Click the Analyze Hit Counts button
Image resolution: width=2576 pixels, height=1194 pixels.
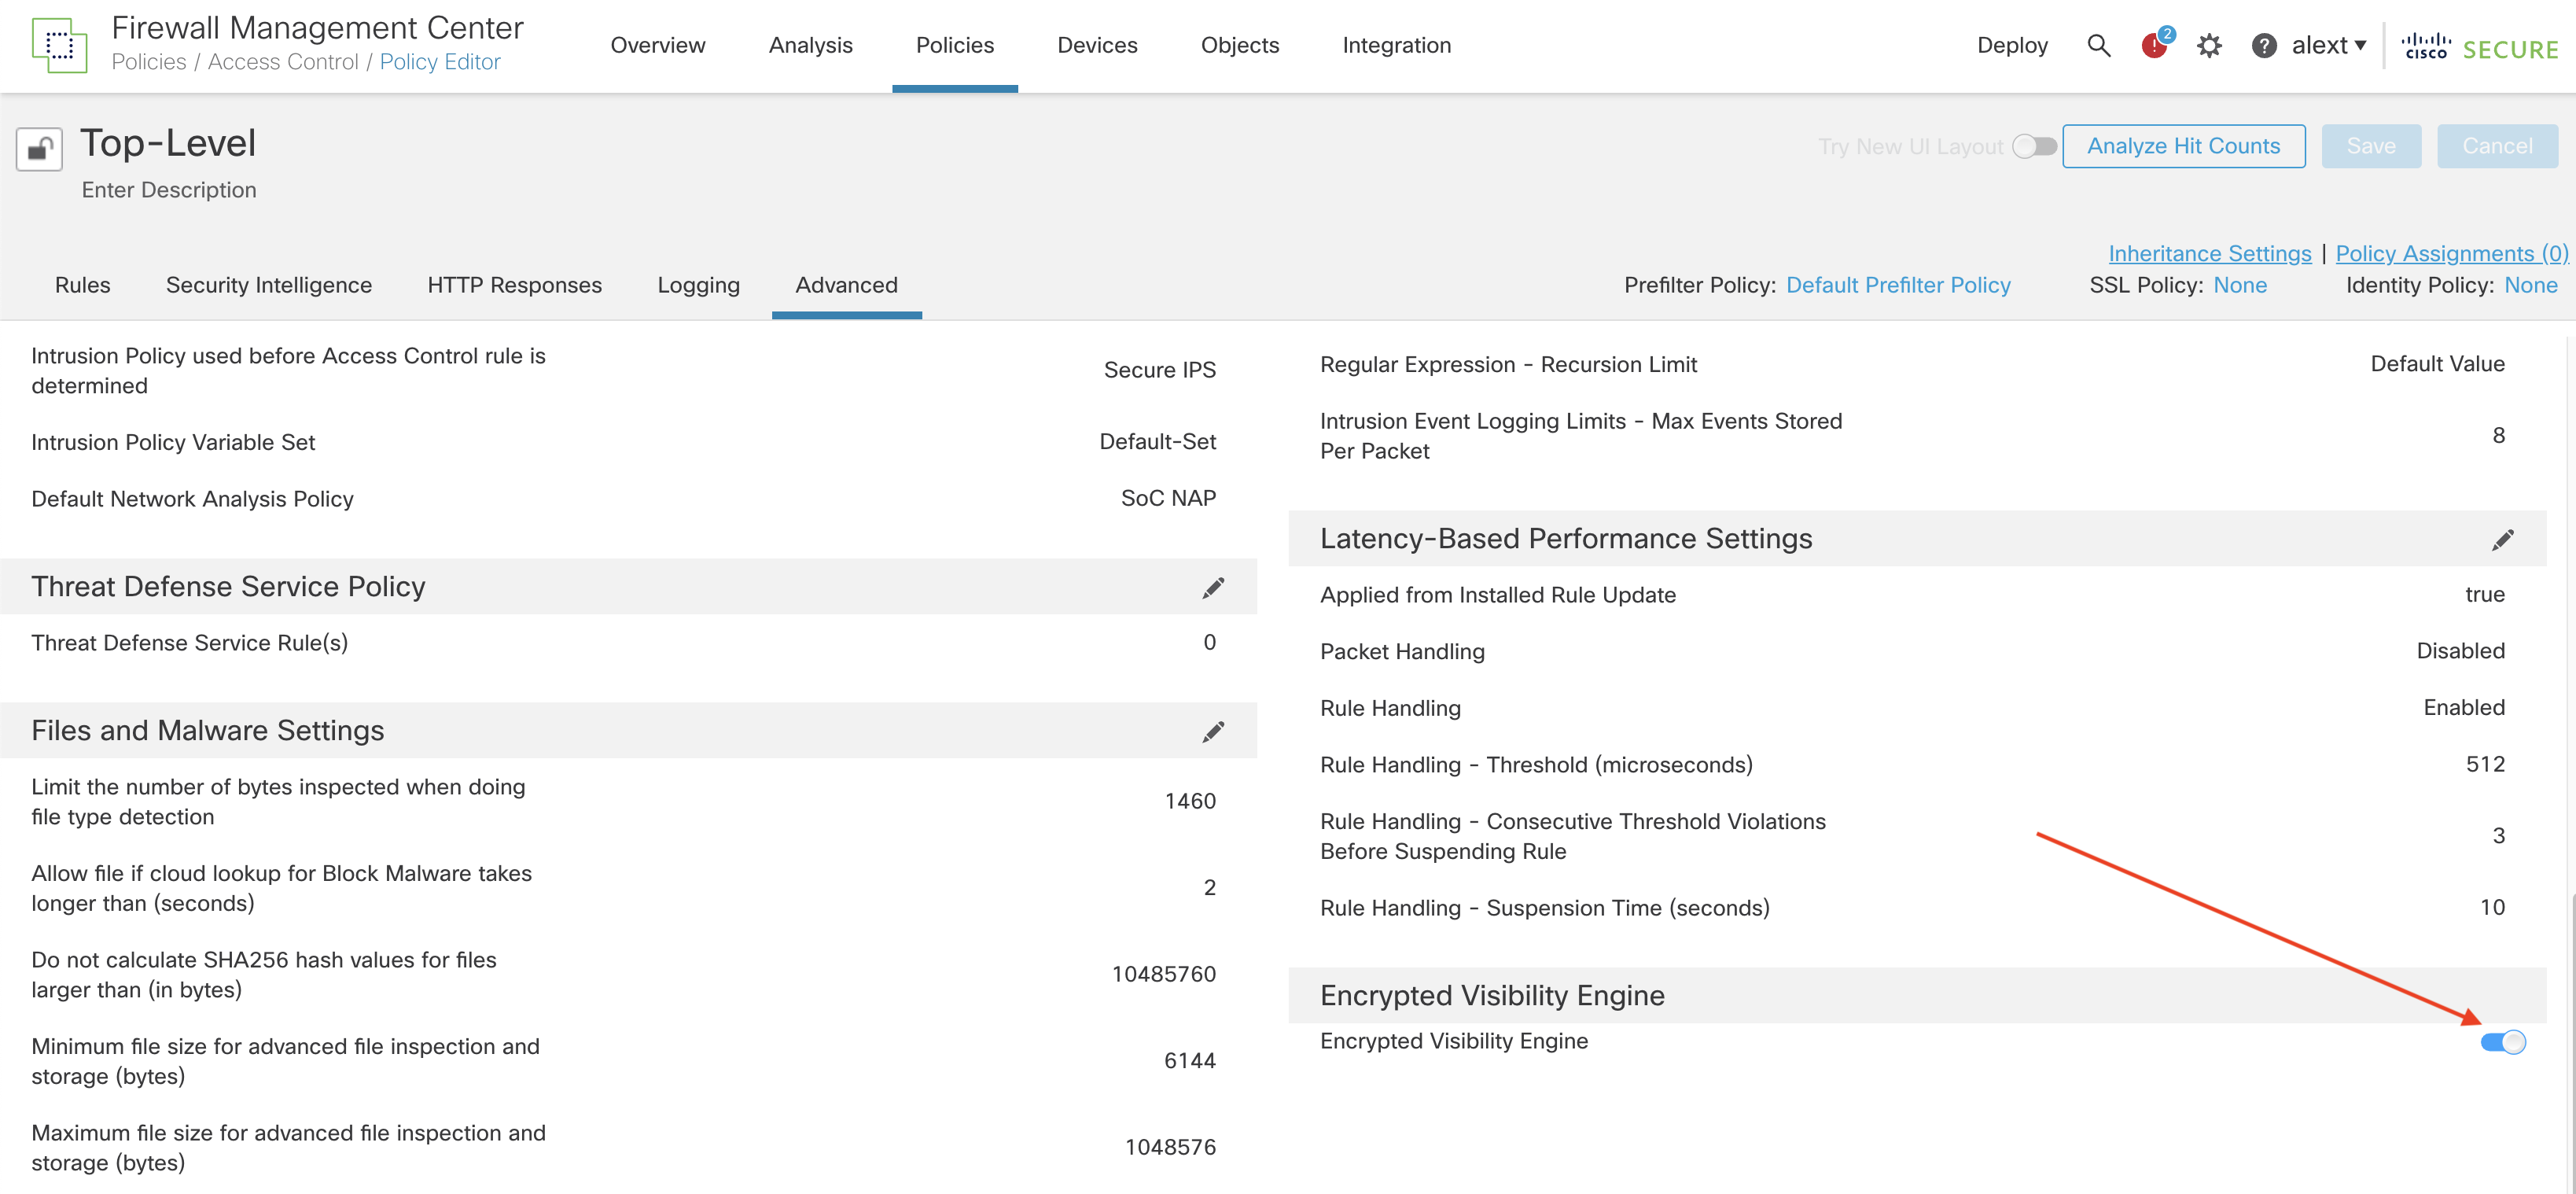2183,147
